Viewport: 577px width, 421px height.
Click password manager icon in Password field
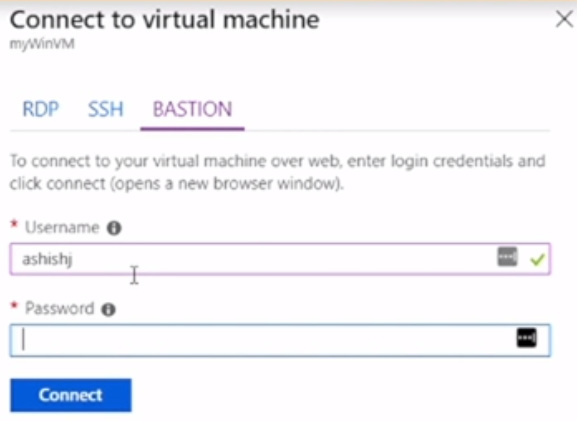tap(527, 337)
